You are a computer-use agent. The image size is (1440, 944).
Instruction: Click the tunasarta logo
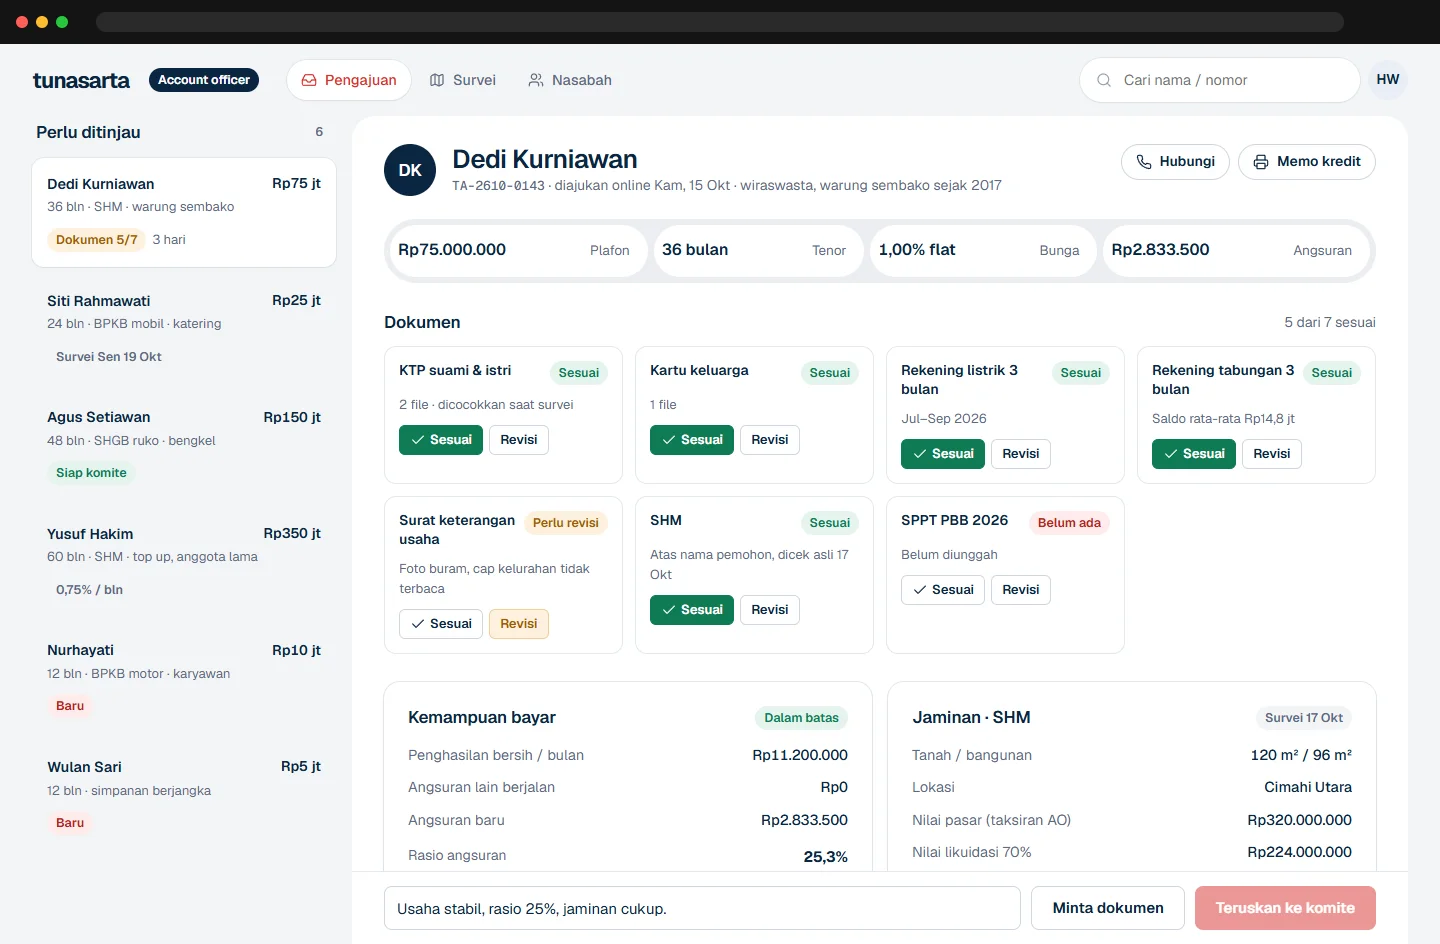(x=81, y=80)
